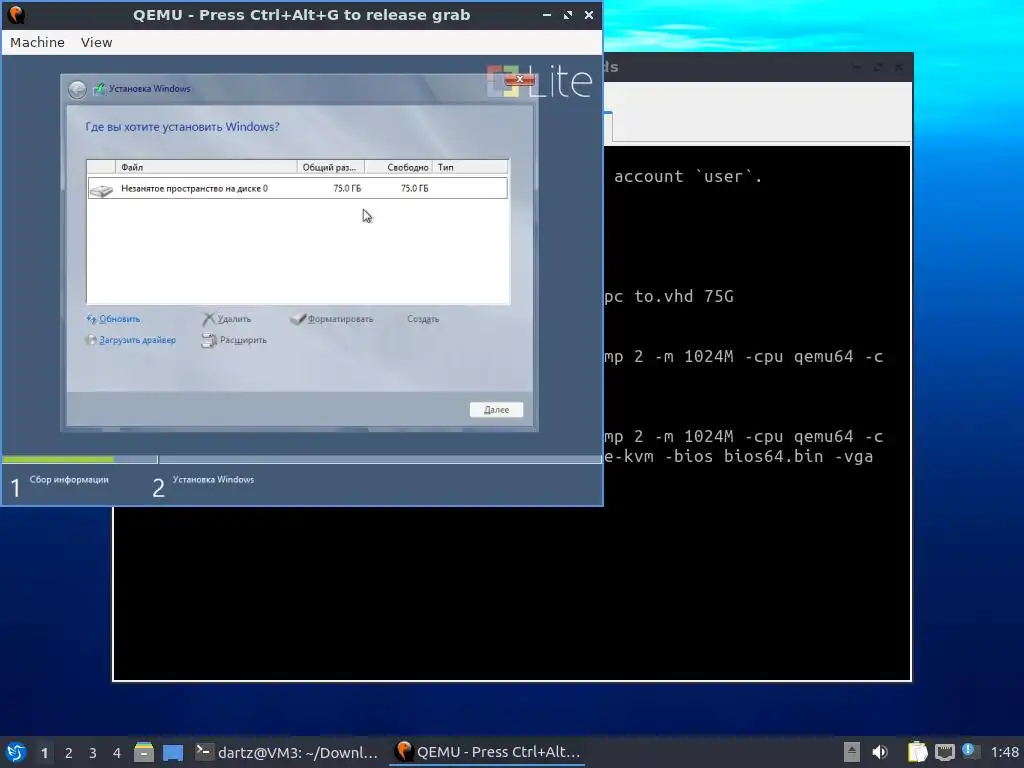This screenshot has width=1024, height=768.
Task: Click the X icon beside Удалить
Action: [208, 319]
